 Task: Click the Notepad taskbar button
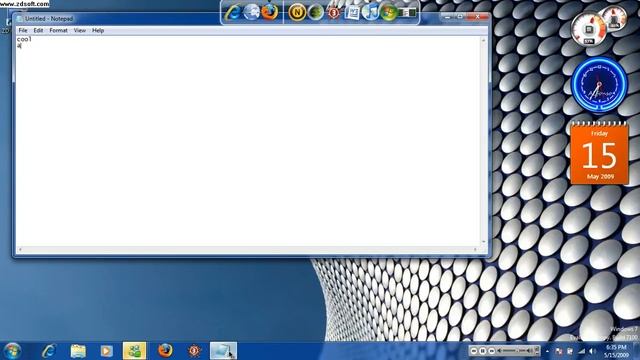tap(223, 351)
